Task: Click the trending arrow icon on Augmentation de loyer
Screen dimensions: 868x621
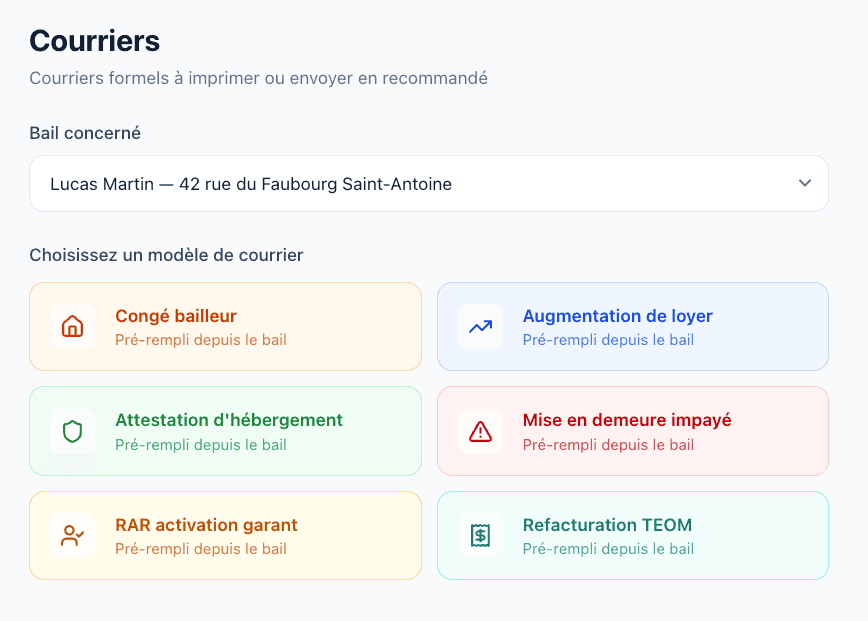Action: [480, 327]
